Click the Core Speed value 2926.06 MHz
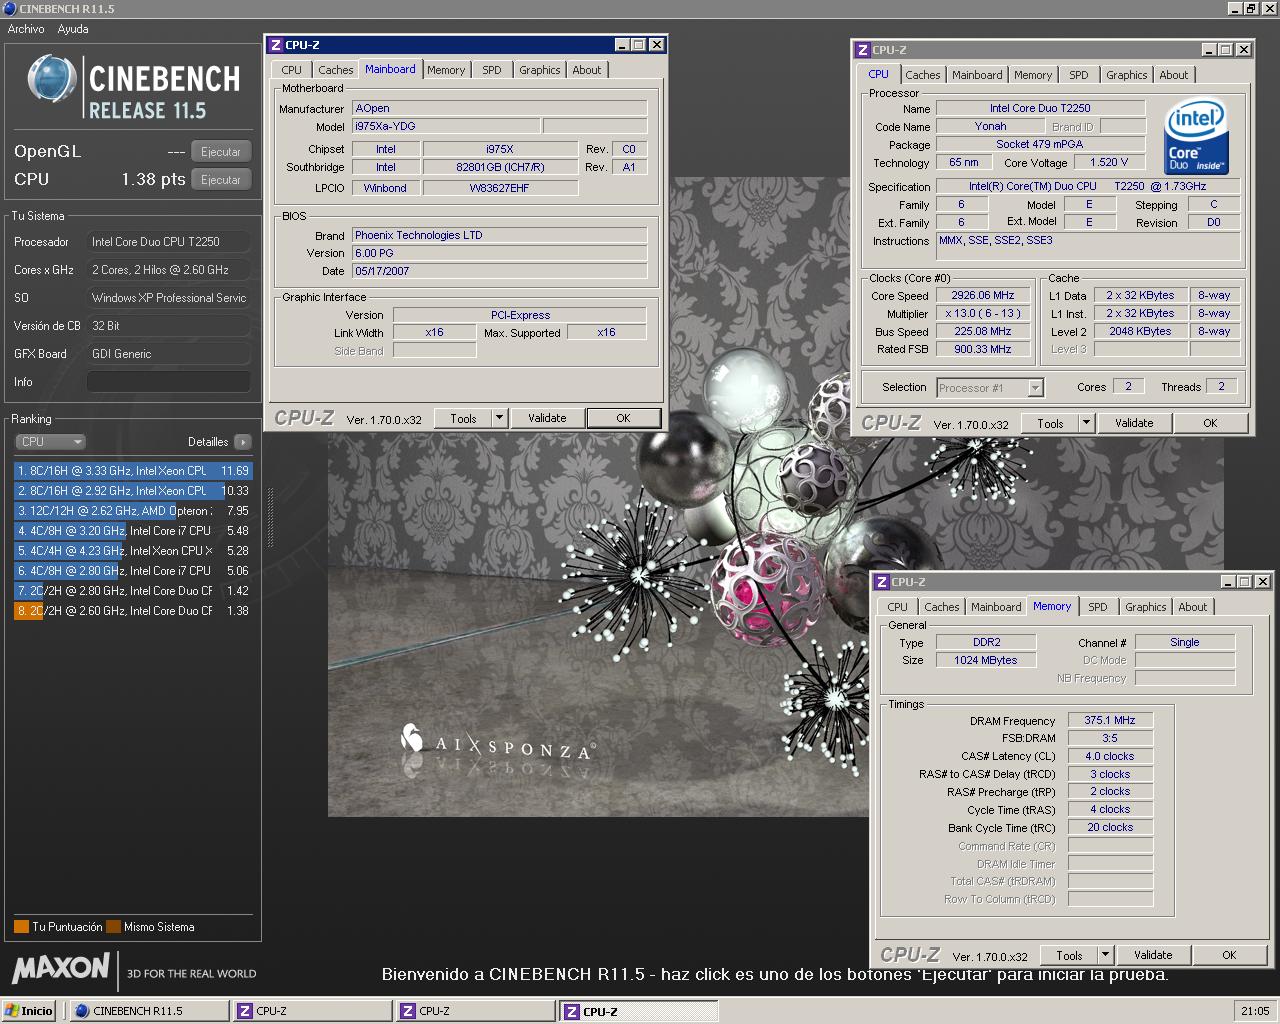The height and width of the screenshot is (1024, 1280). tap(983, 296)
